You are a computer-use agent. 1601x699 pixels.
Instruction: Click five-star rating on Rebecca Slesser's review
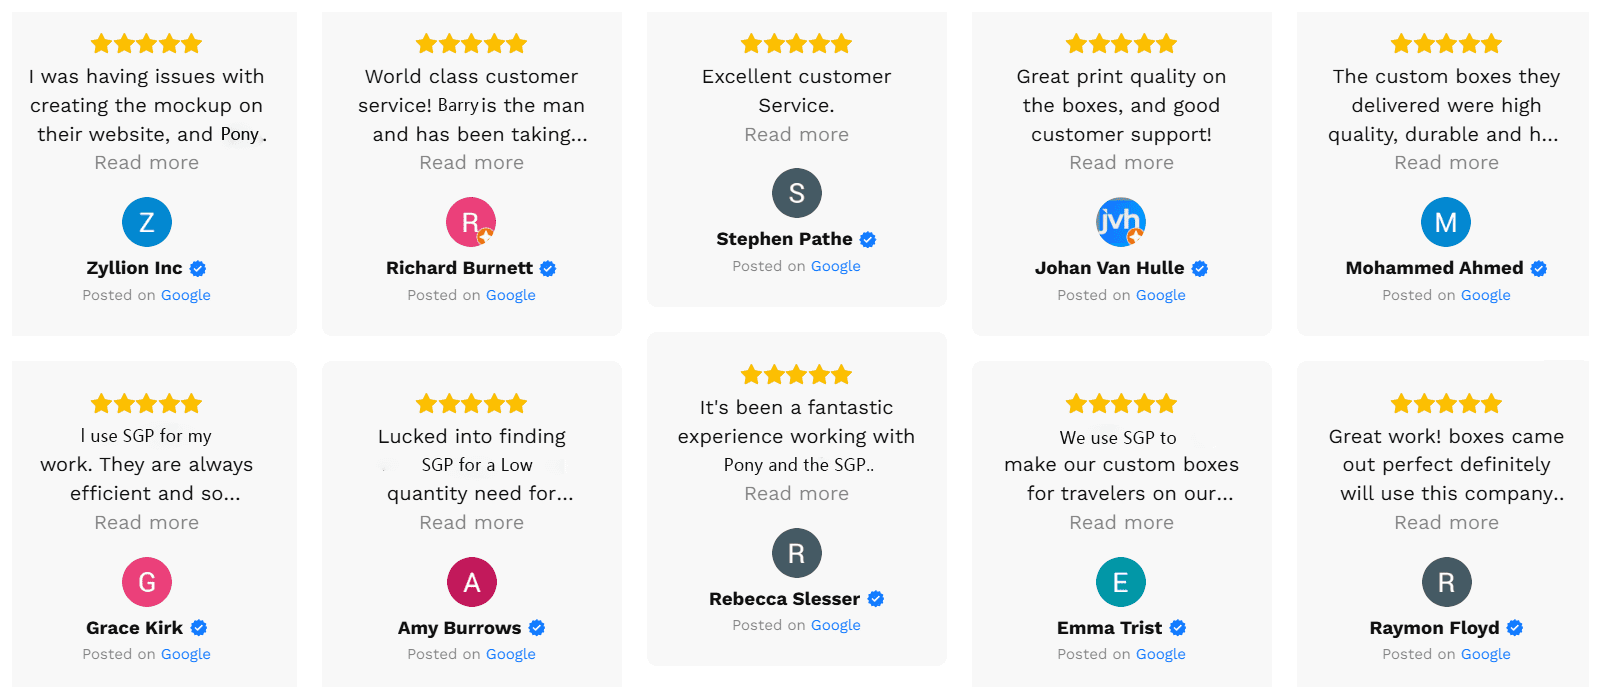coord(797,375)
